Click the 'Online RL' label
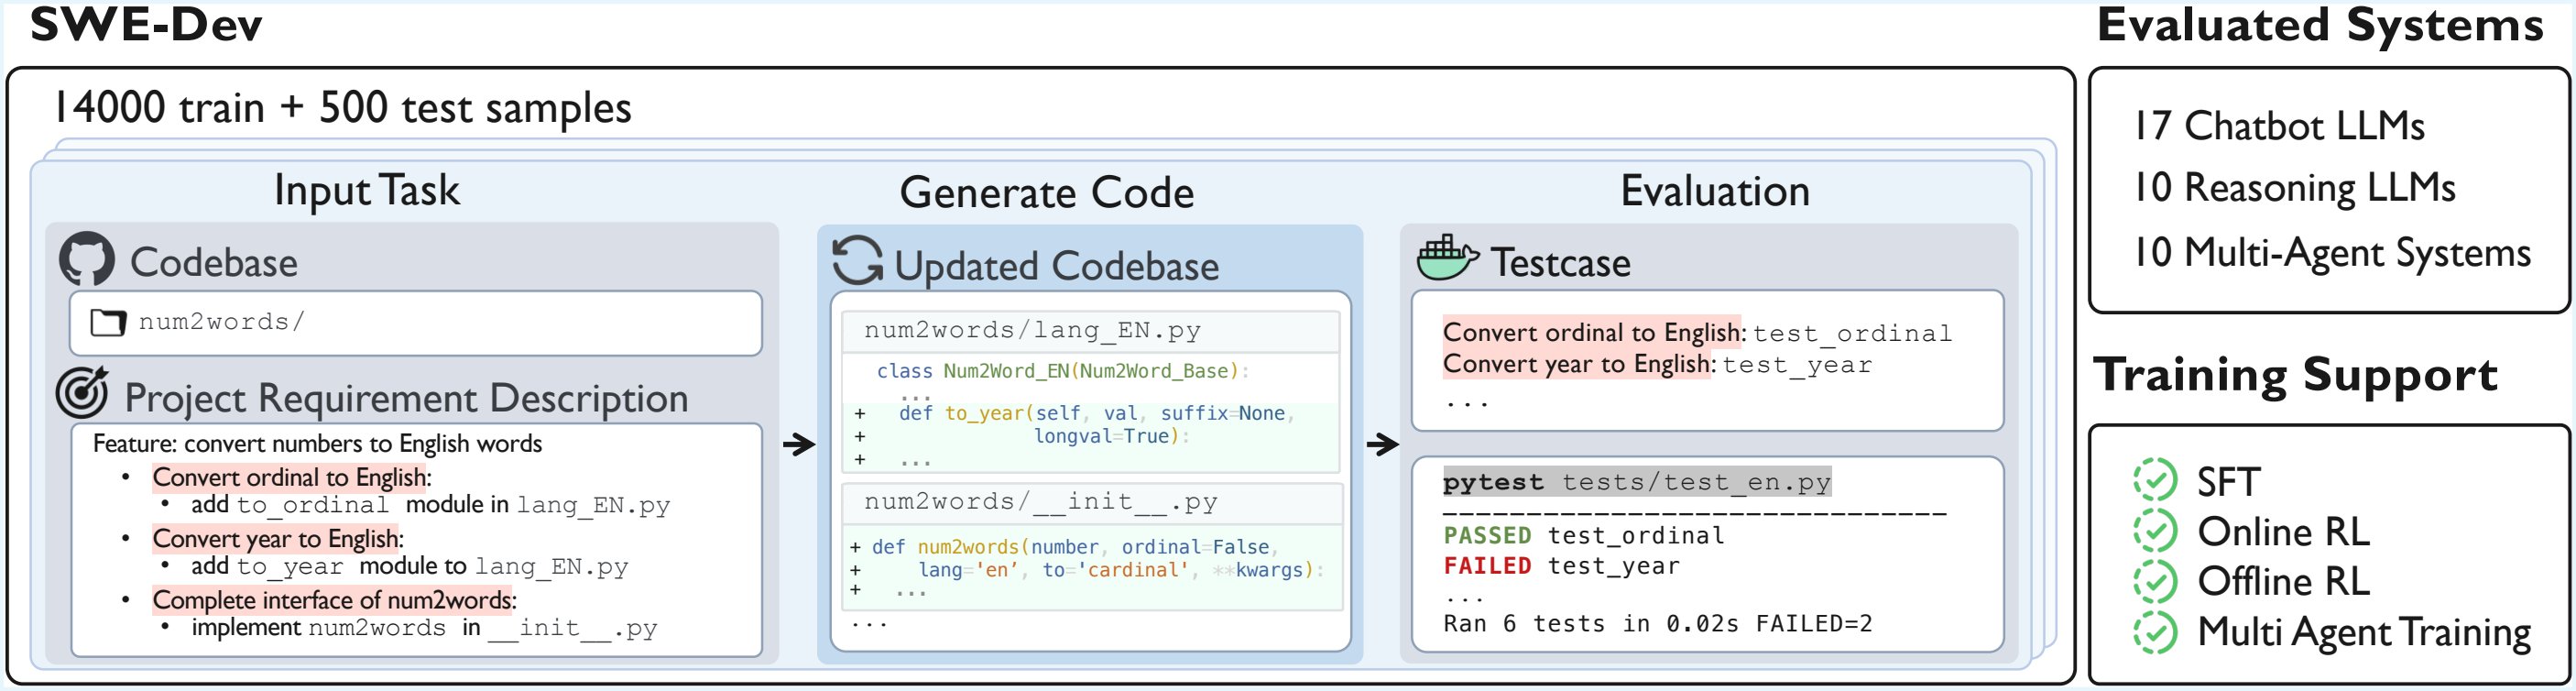The image size is (2576, 691). coord(2283,532)
